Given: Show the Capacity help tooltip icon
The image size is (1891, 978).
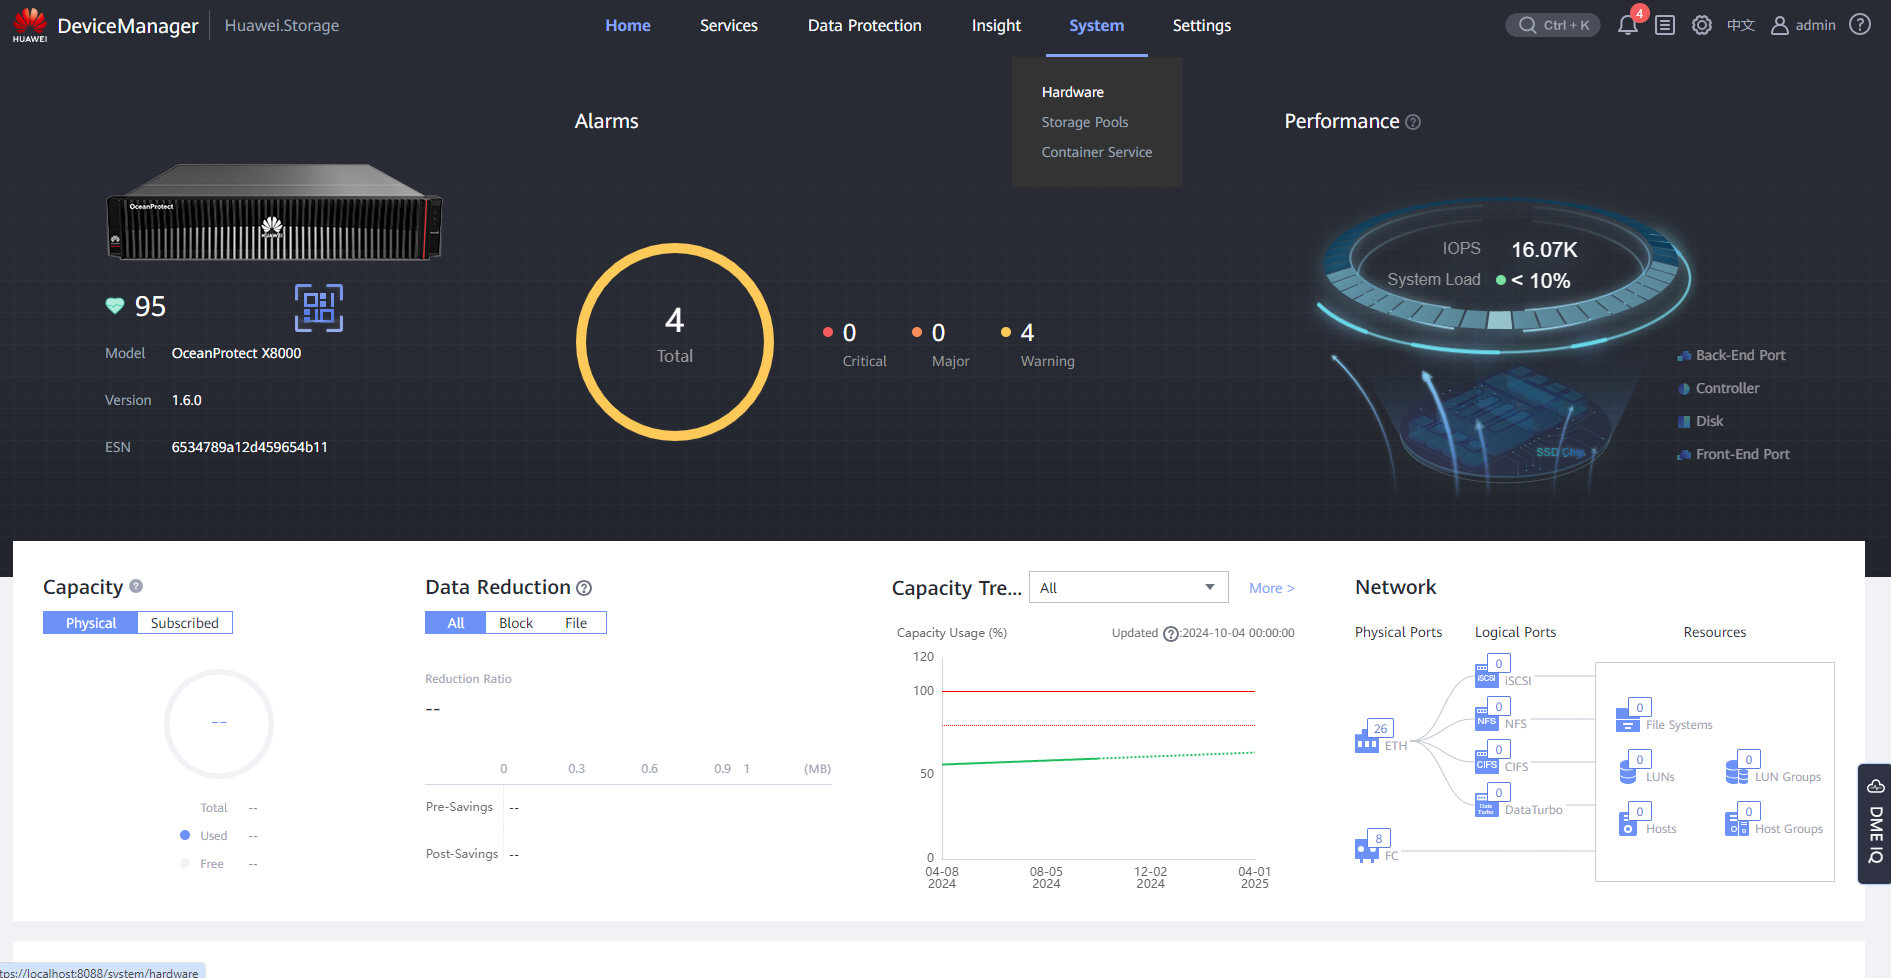Looking at the screenshot, I should [x=136, y=586].
